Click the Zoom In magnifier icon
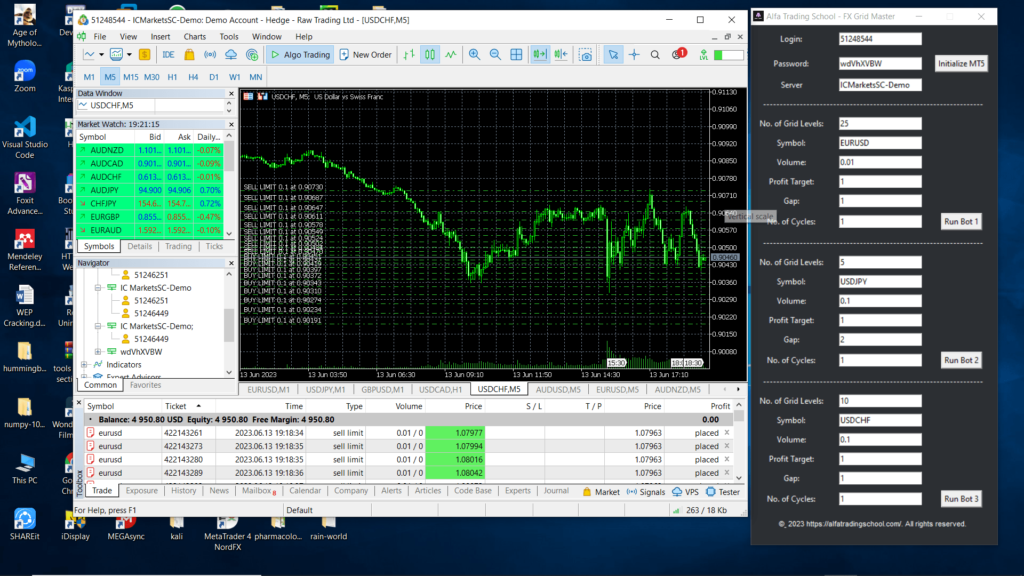 tap(474, 55)
